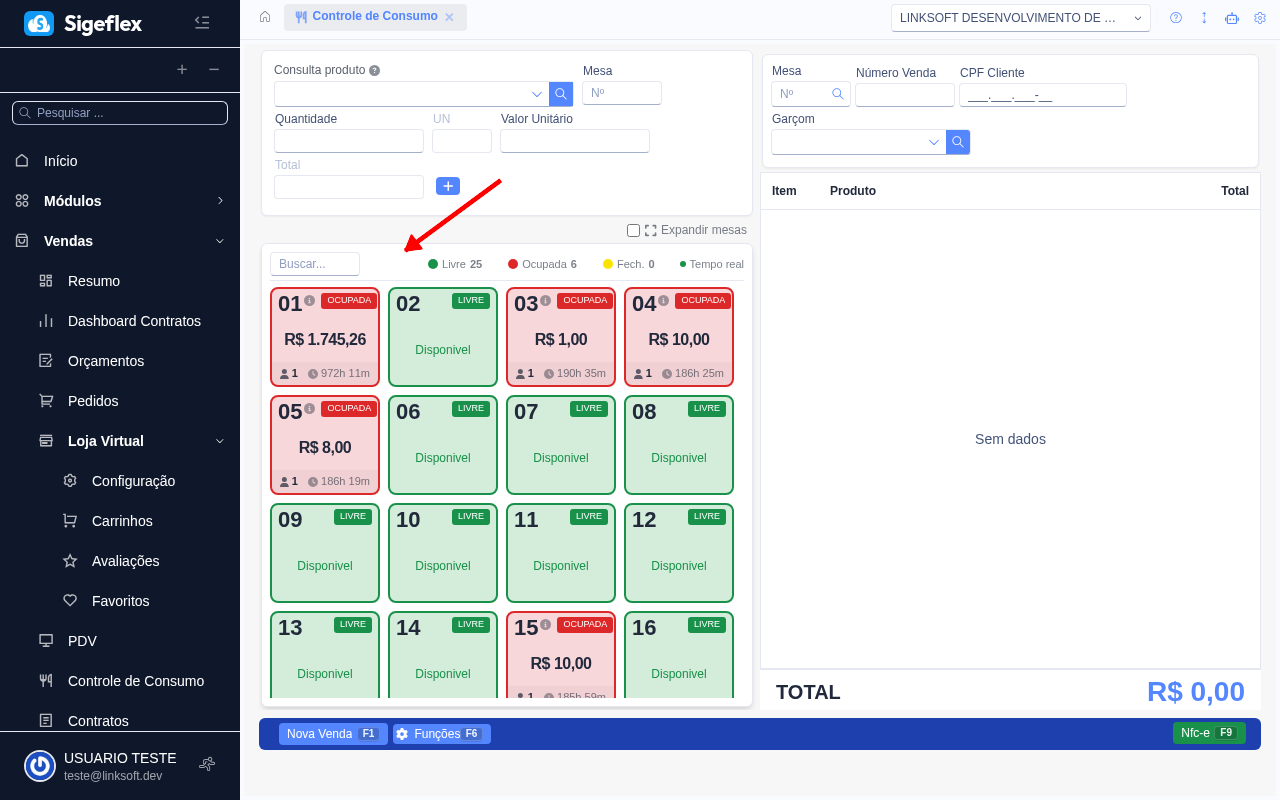Open Controle de Consumo in sidebar

[x=136, y=681]
